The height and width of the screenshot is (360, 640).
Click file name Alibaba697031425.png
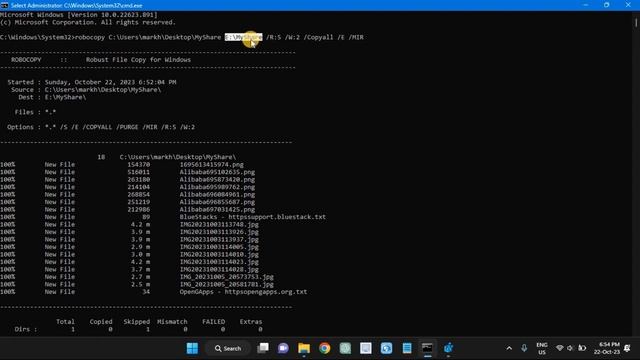pyautogui.click(x=217, y=209)
